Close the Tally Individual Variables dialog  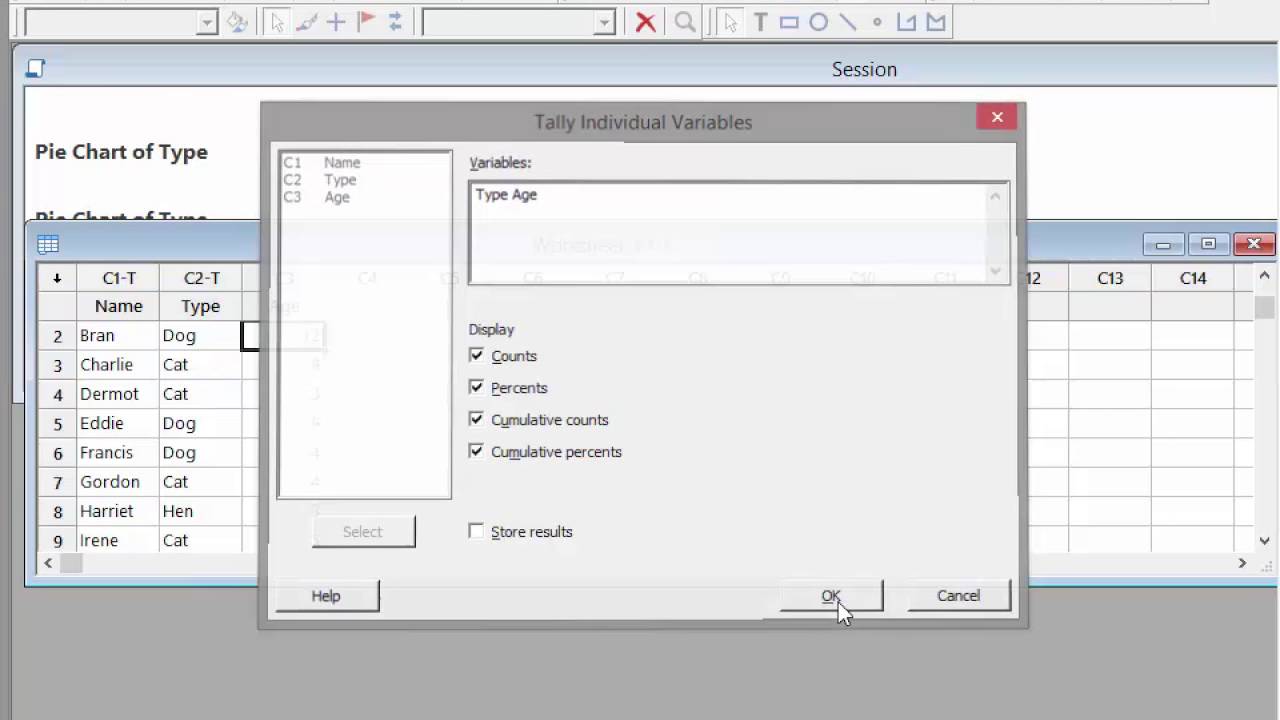point(997,117)
